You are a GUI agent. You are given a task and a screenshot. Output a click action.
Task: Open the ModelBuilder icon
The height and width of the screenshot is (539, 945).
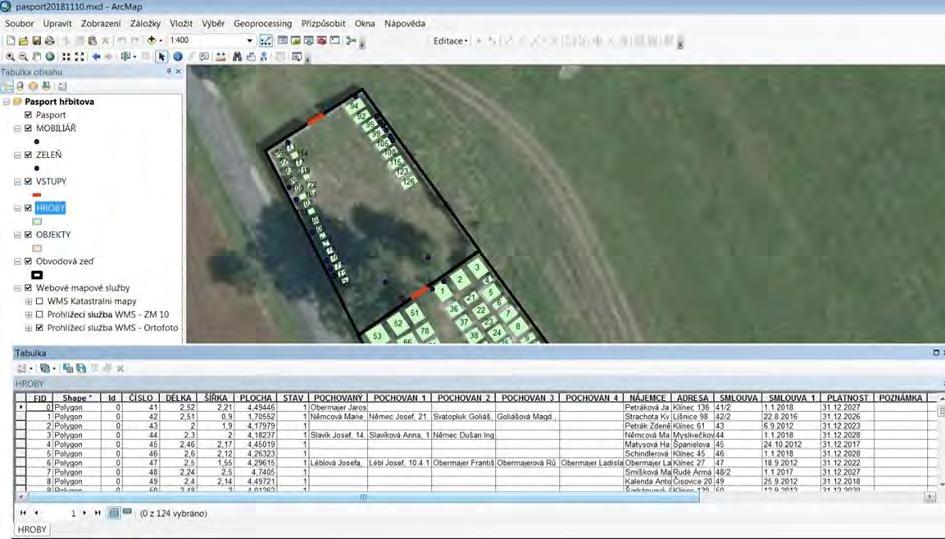pyautogui.click(x=351, y=40)
